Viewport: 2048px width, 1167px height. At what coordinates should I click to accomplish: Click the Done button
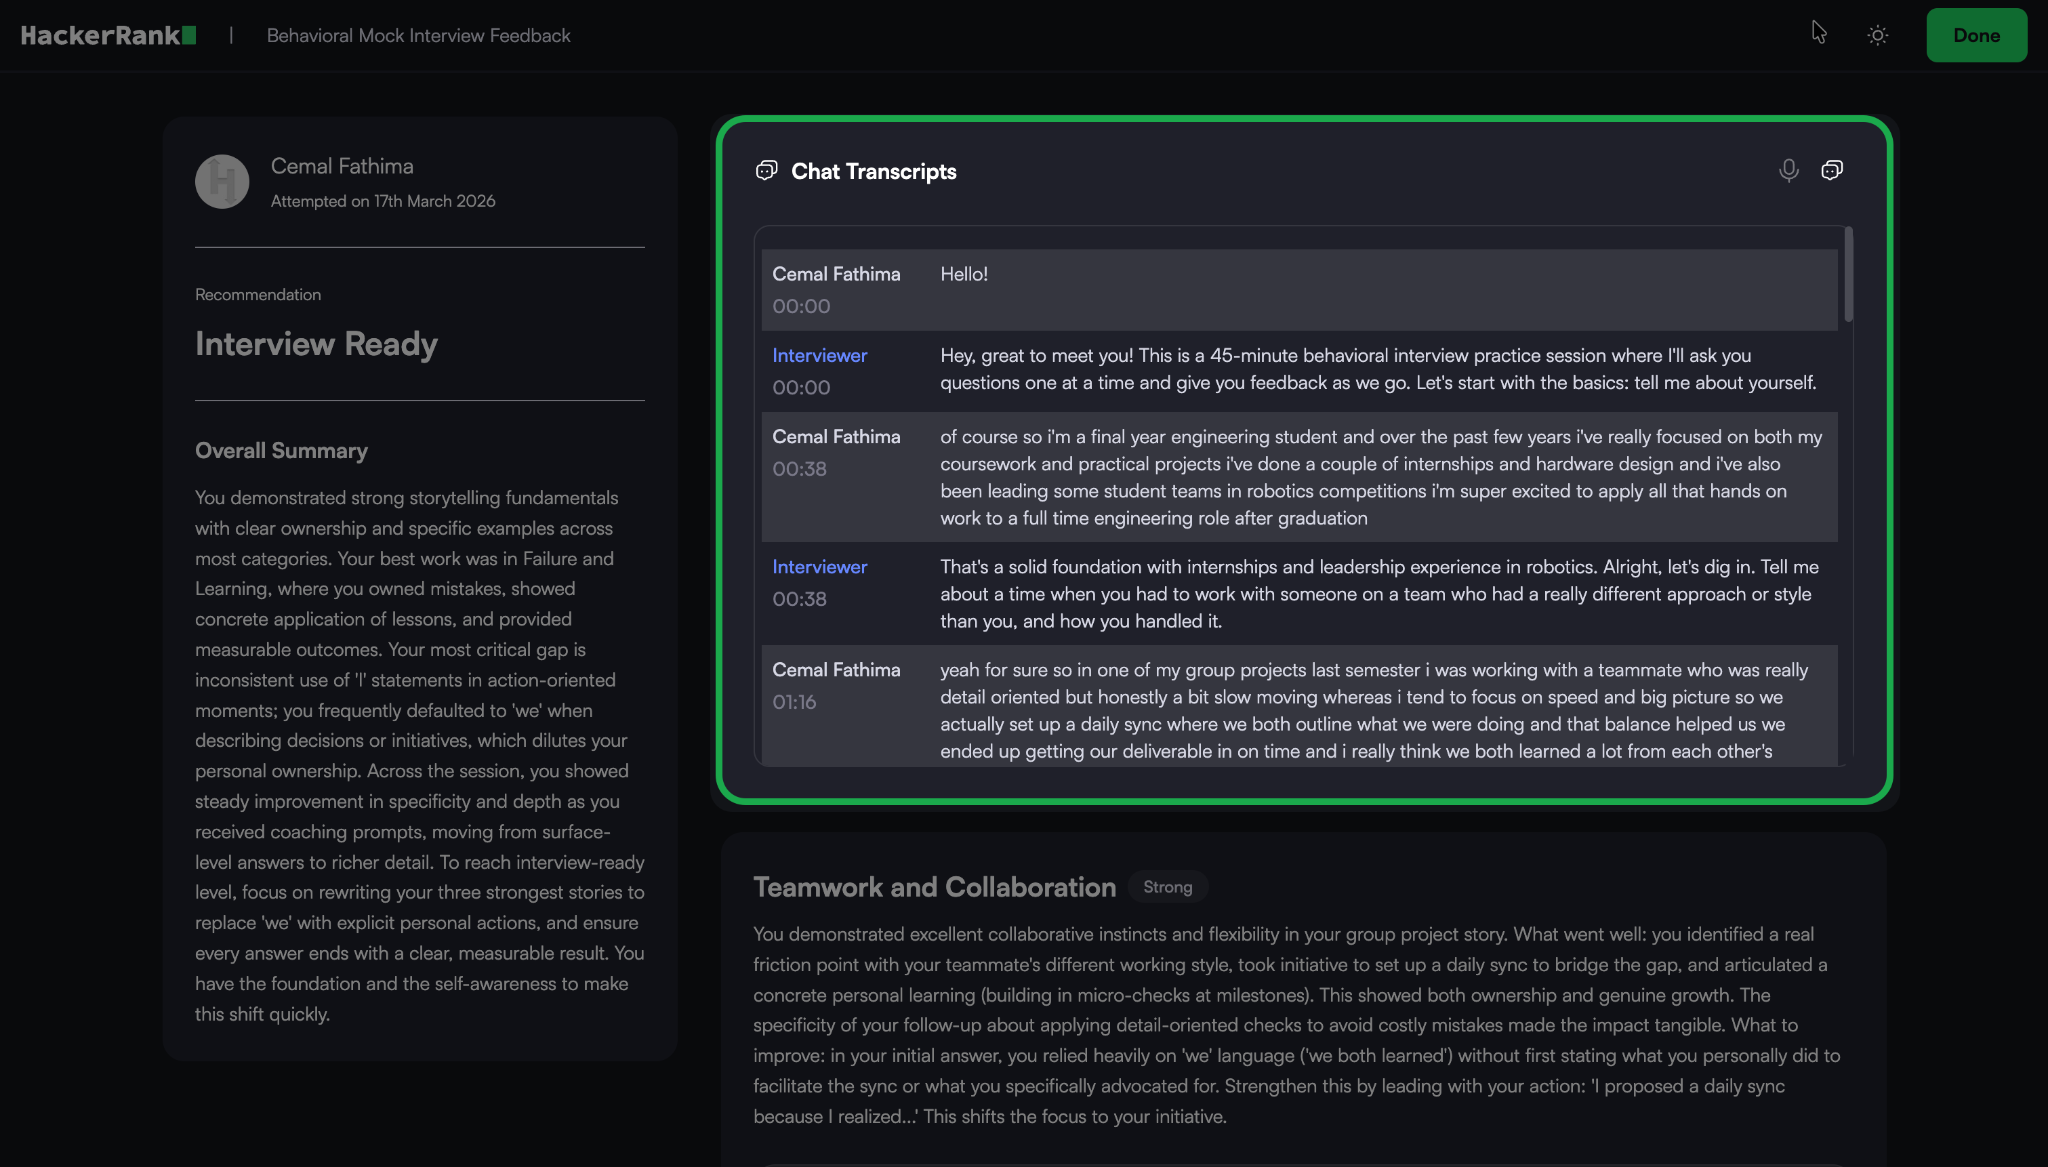[x=1976, y=36]
